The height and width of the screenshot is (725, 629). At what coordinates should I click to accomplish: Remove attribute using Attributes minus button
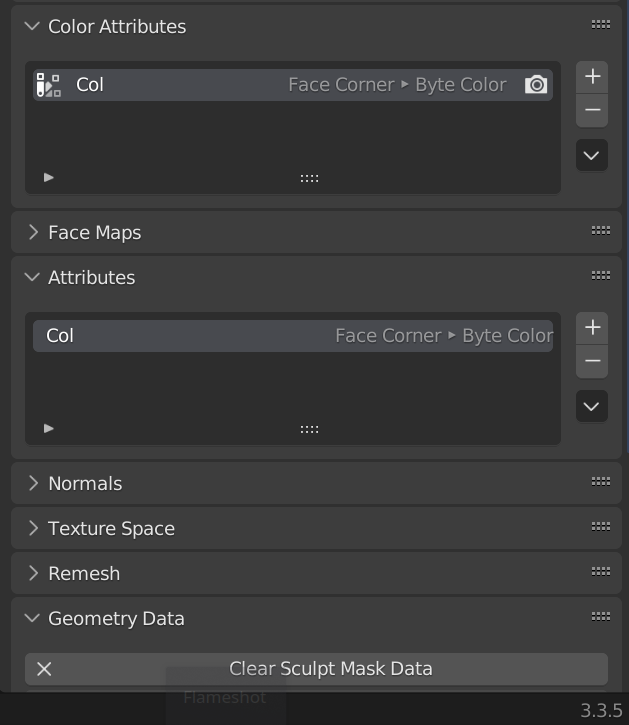592,361
